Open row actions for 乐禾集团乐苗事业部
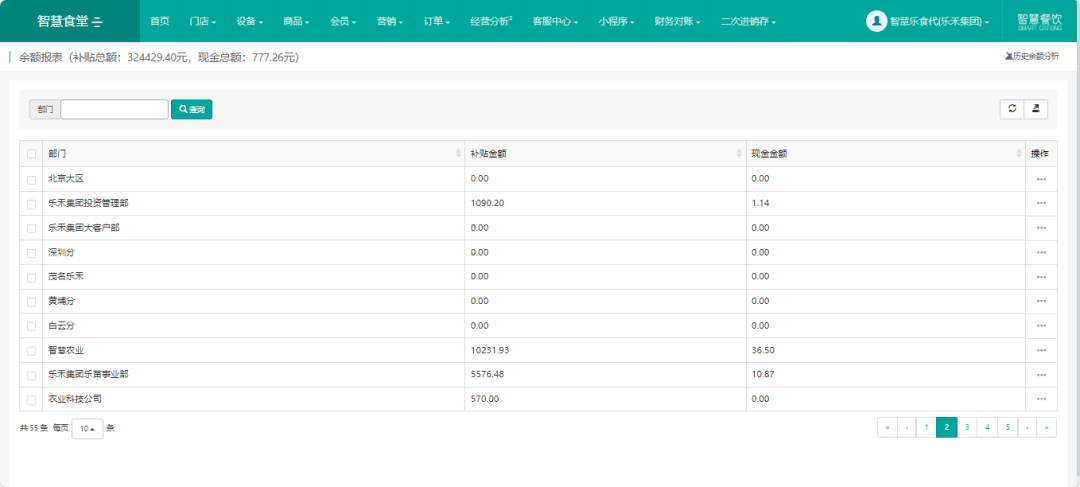The width and height of the screenshot is (1080, 487). (x=1041, y=375)
